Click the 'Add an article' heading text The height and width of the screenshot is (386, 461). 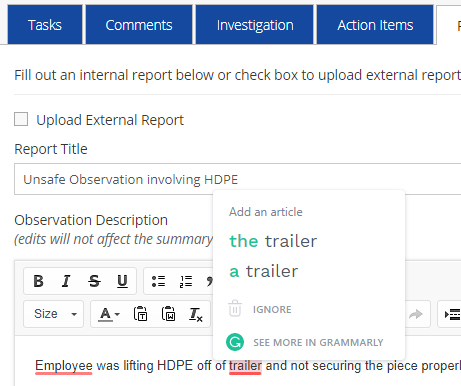click(x=266, y=212)
